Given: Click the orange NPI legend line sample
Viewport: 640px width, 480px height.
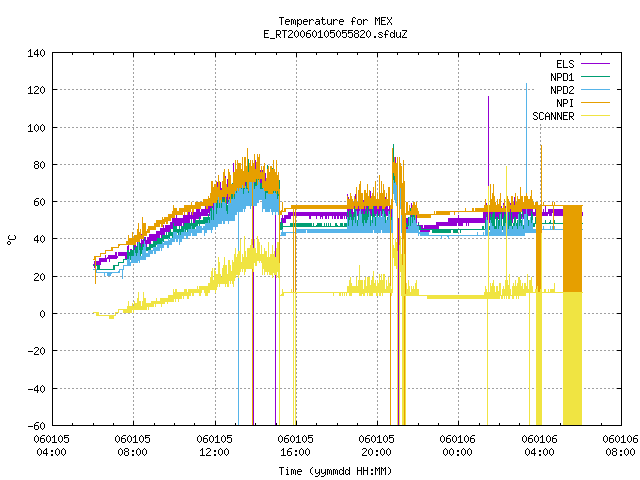Looking at the screenshot, I should (596, 103).
